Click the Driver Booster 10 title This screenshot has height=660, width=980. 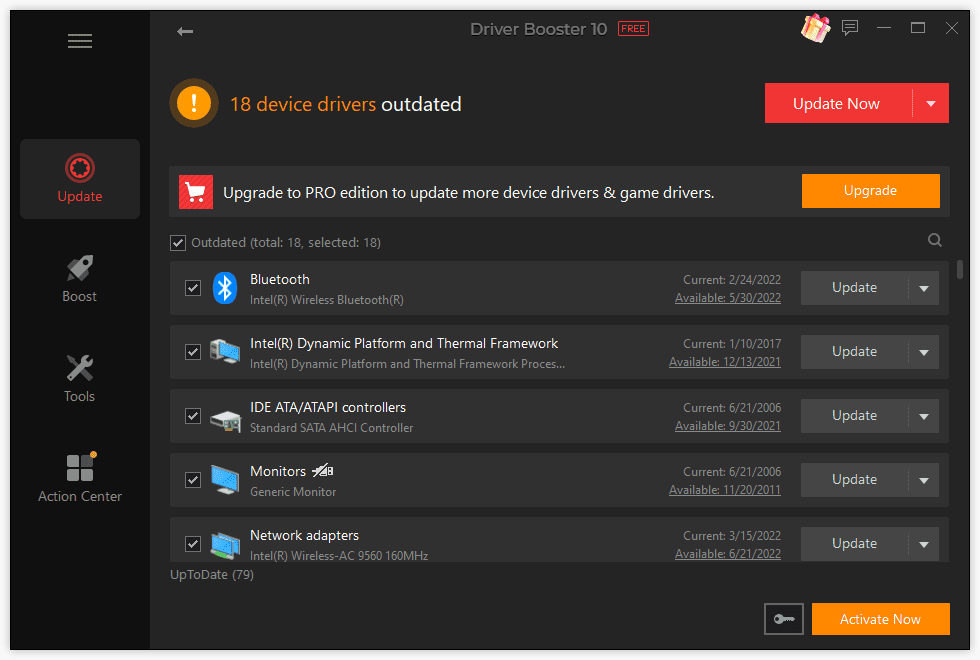pyautogui.click(x=539, y=29)
